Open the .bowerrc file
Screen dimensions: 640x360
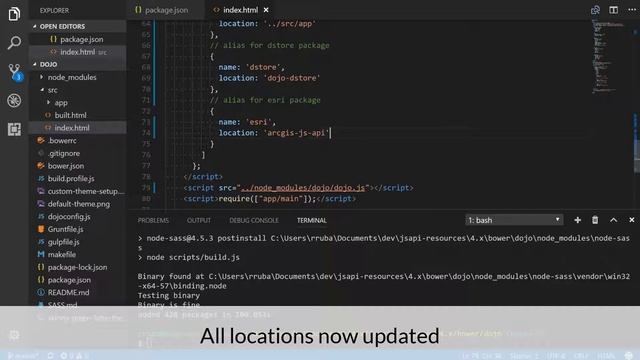click(x=78, y=140)
